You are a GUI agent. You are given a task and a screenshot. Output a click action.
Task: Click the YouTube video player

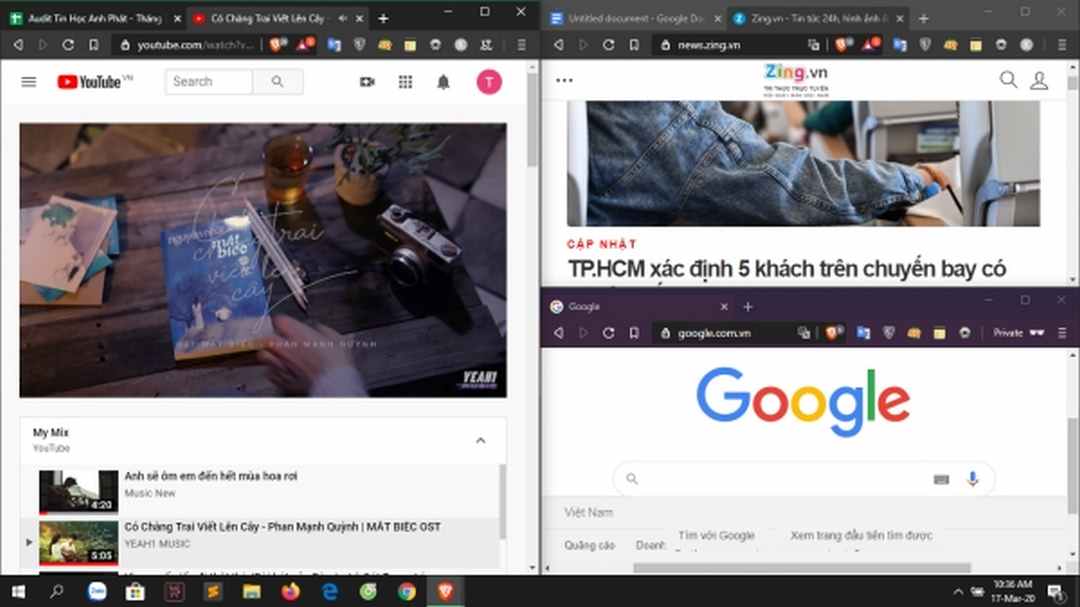263,260
